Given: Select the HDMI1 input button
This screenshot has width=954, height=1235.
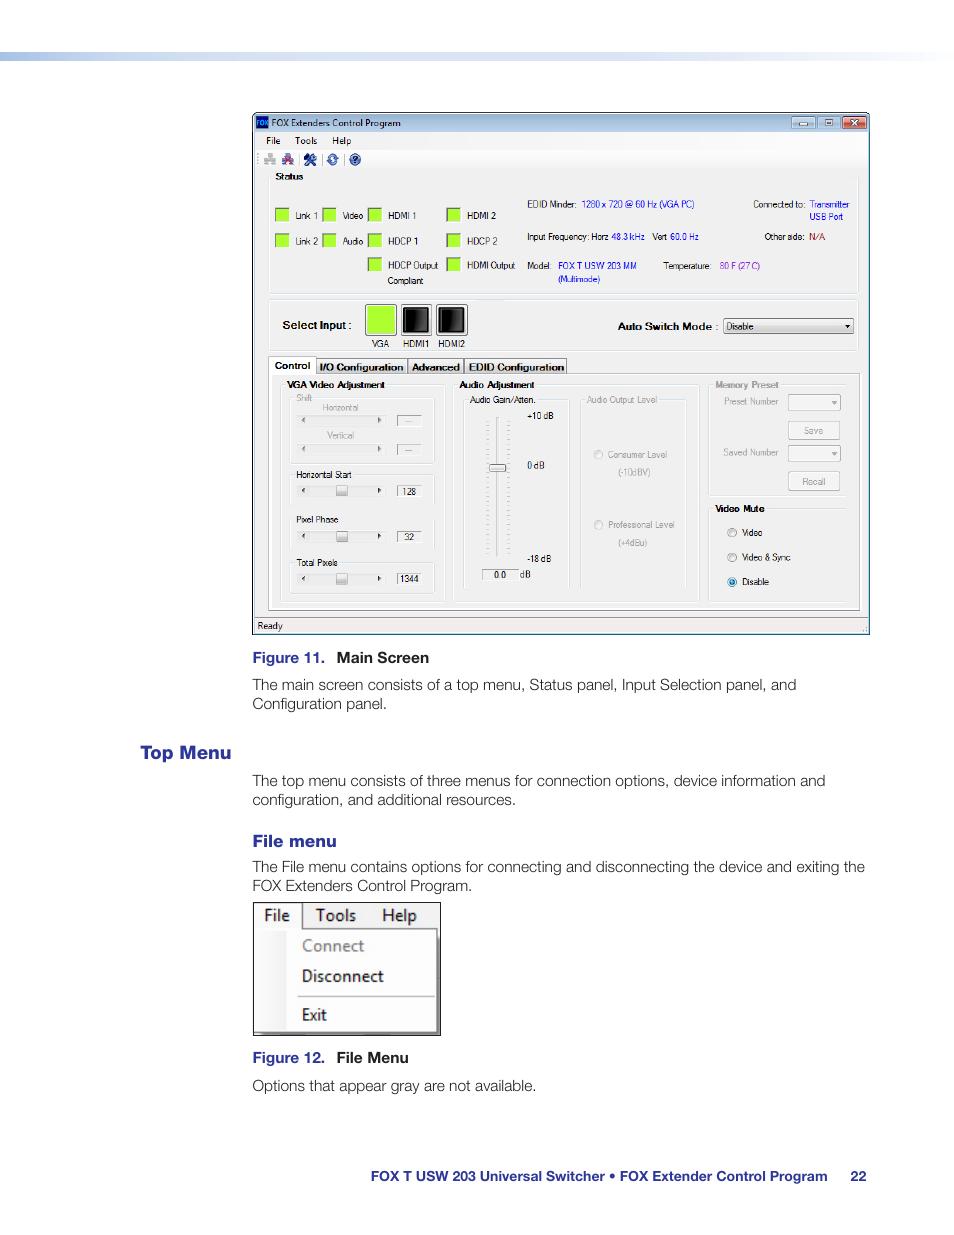Looking at the screenshot, I should coord(416,320).
